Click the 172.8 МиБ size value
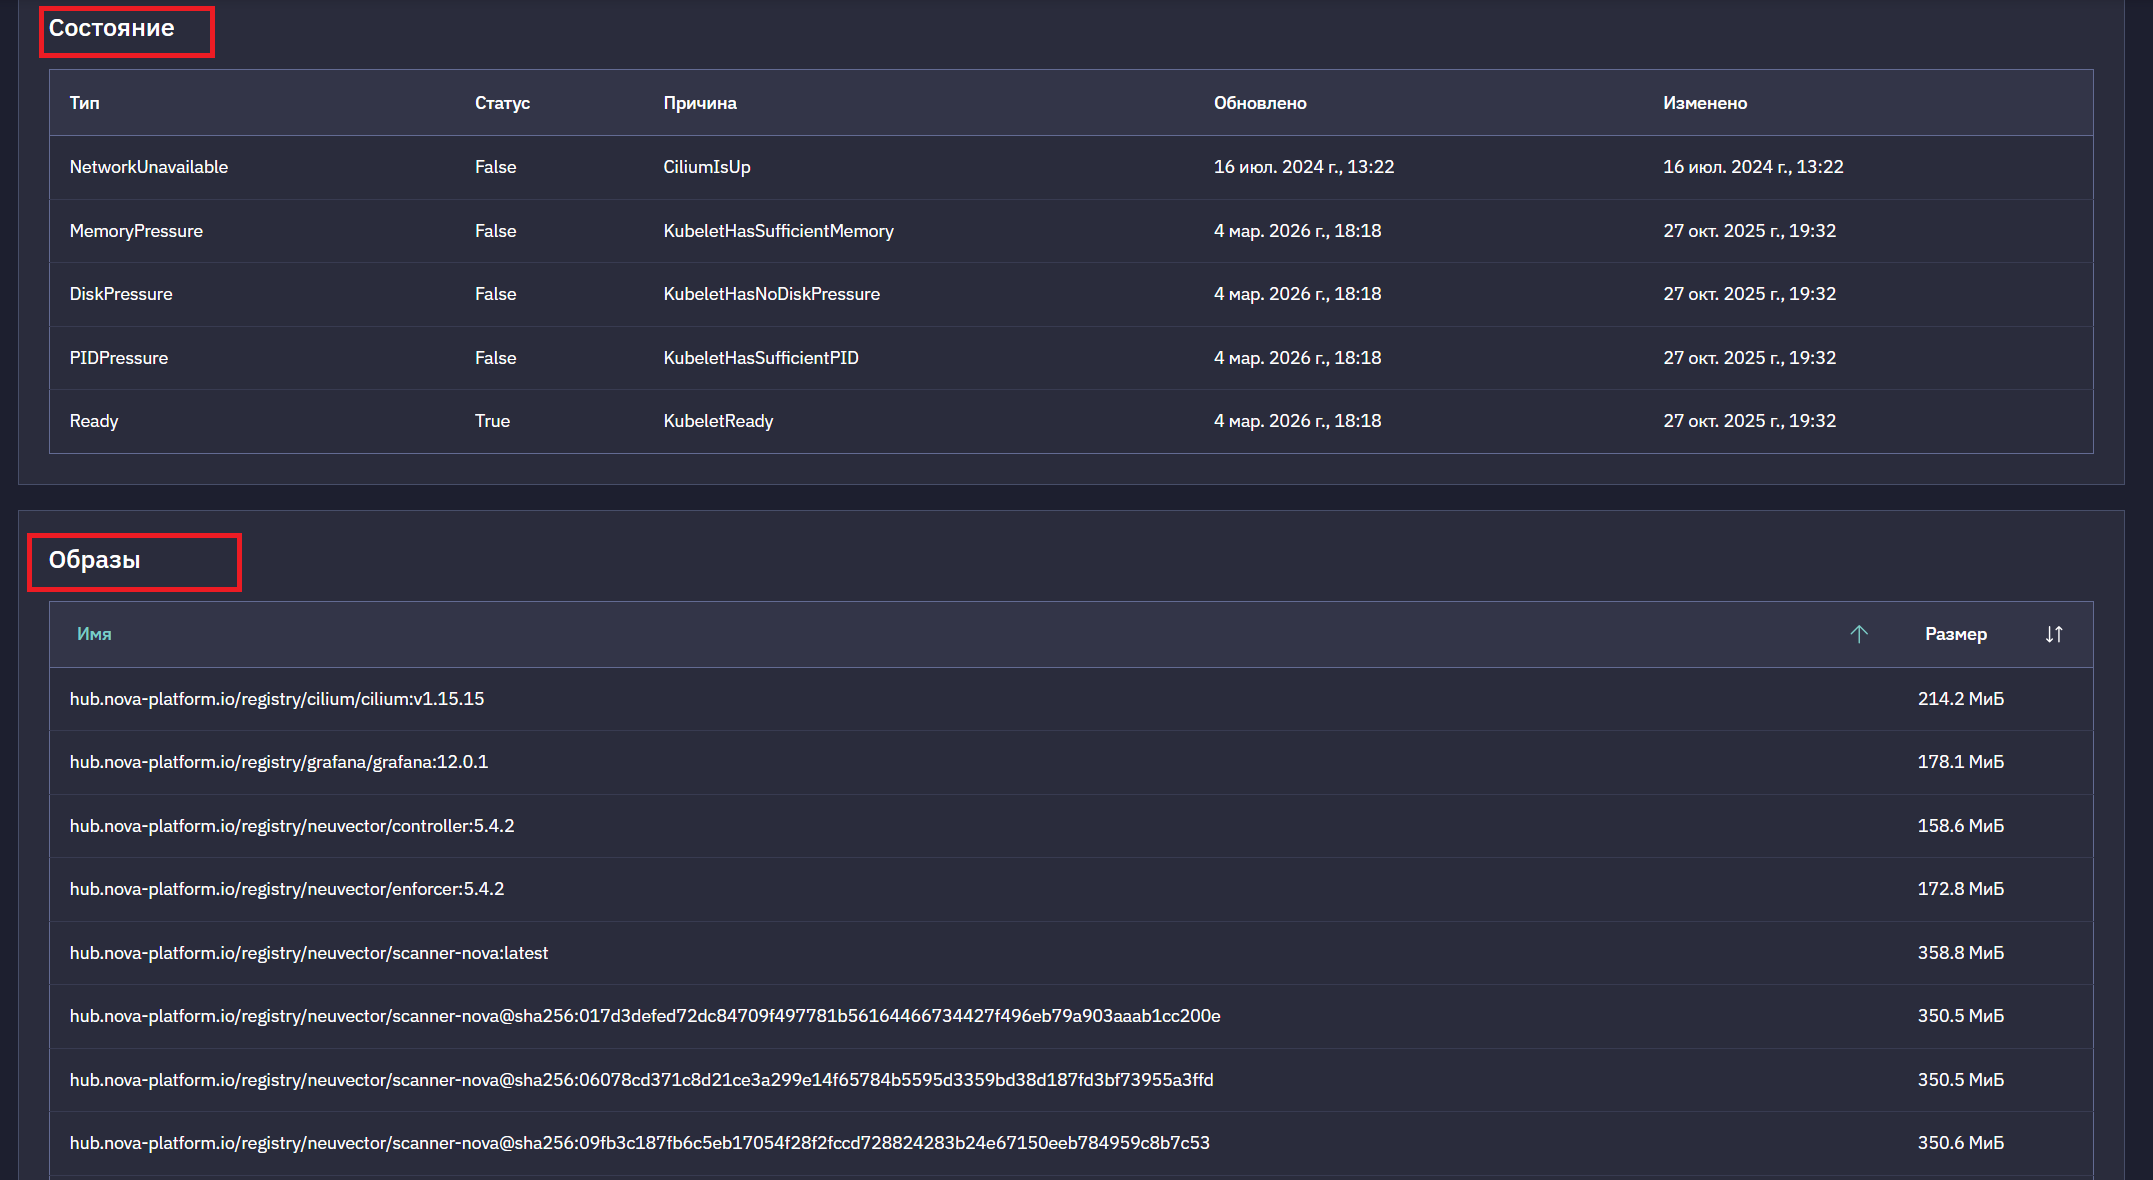Viewport: 2153px width, 1180px height. click(1960, 889)
